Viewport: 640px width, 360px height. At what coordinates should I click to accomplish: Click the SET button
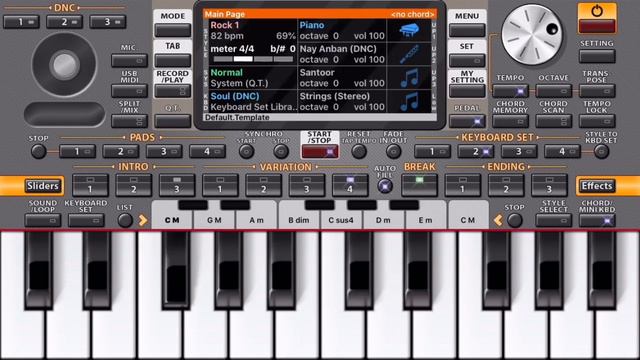pyautogui.click(x=467, y=61)
